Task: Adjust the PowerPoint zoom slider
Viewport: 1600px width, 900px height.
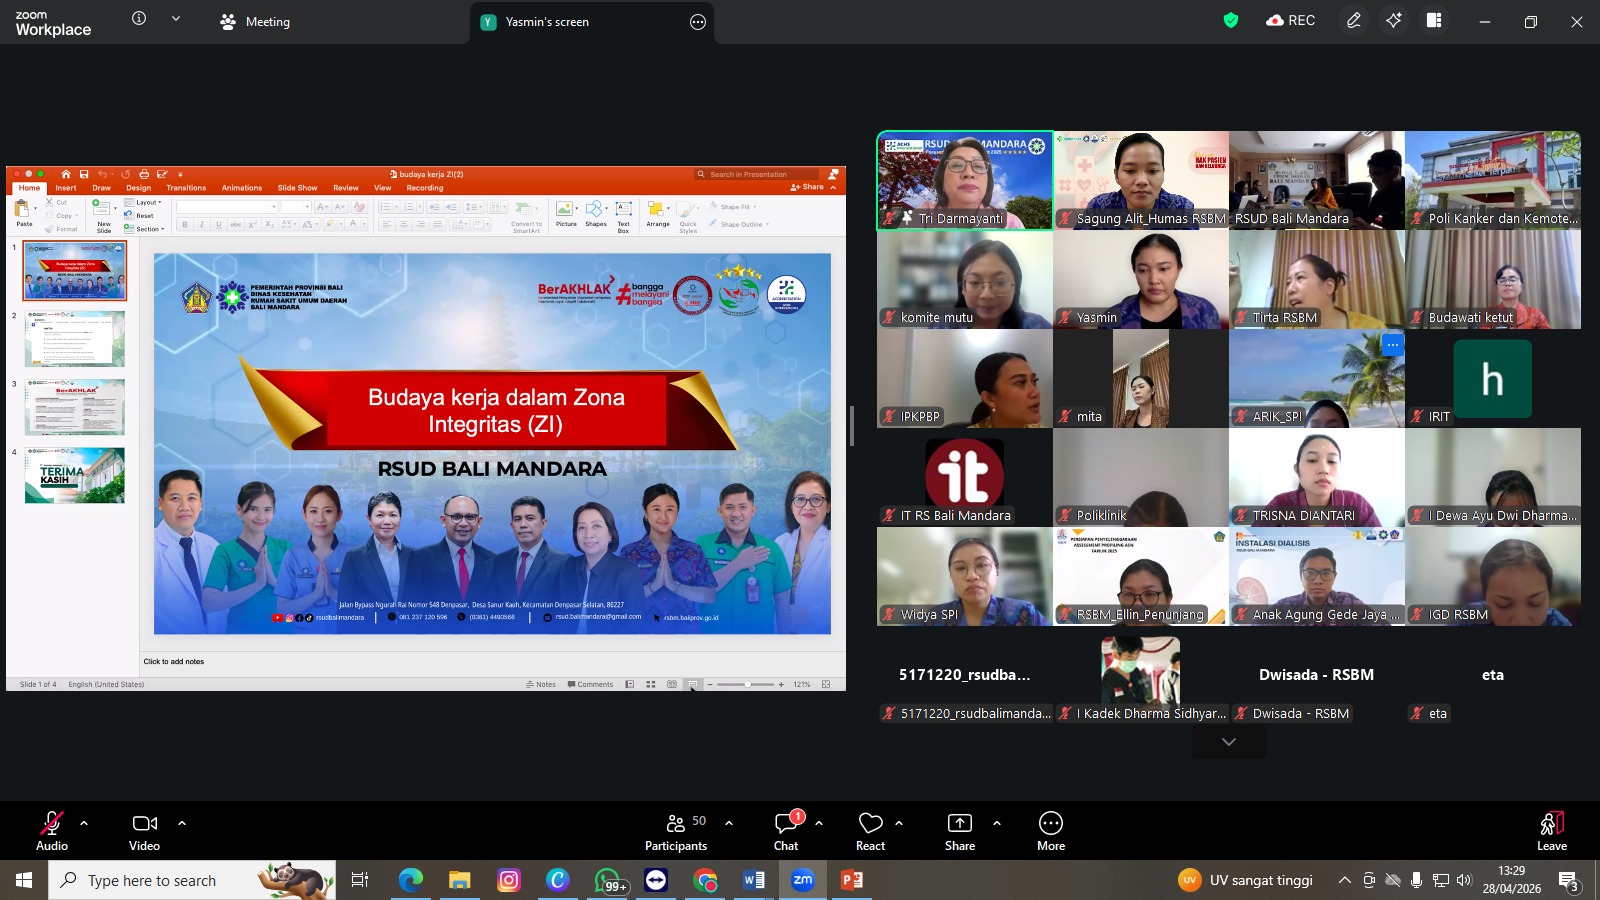Action: [746, 684]
